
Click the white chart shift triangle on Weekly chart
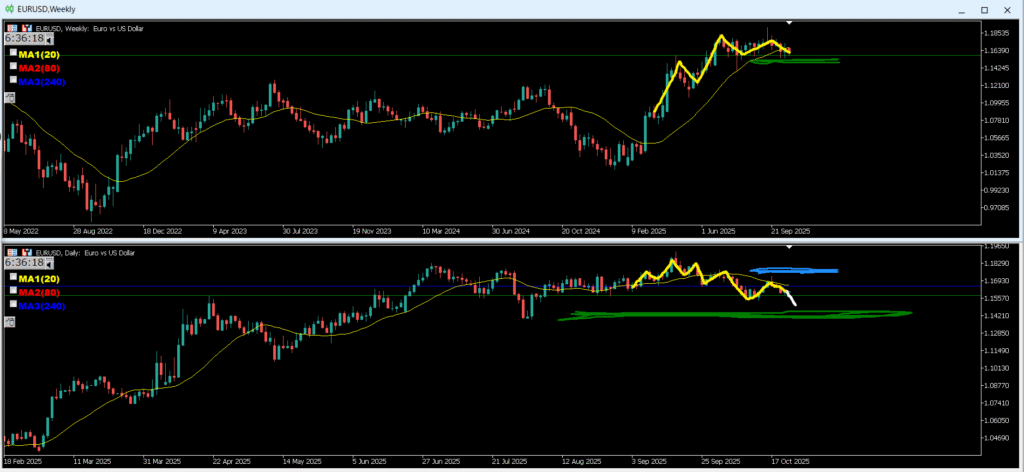pos(789,22)
